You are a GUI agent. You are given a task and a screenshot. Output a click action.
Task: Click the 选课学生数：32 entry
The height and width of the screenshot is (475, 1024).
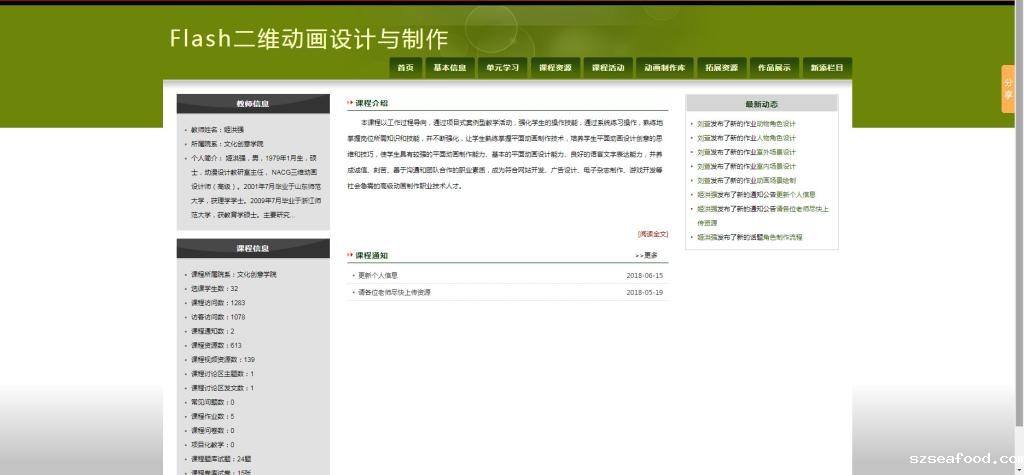[215, 289]
